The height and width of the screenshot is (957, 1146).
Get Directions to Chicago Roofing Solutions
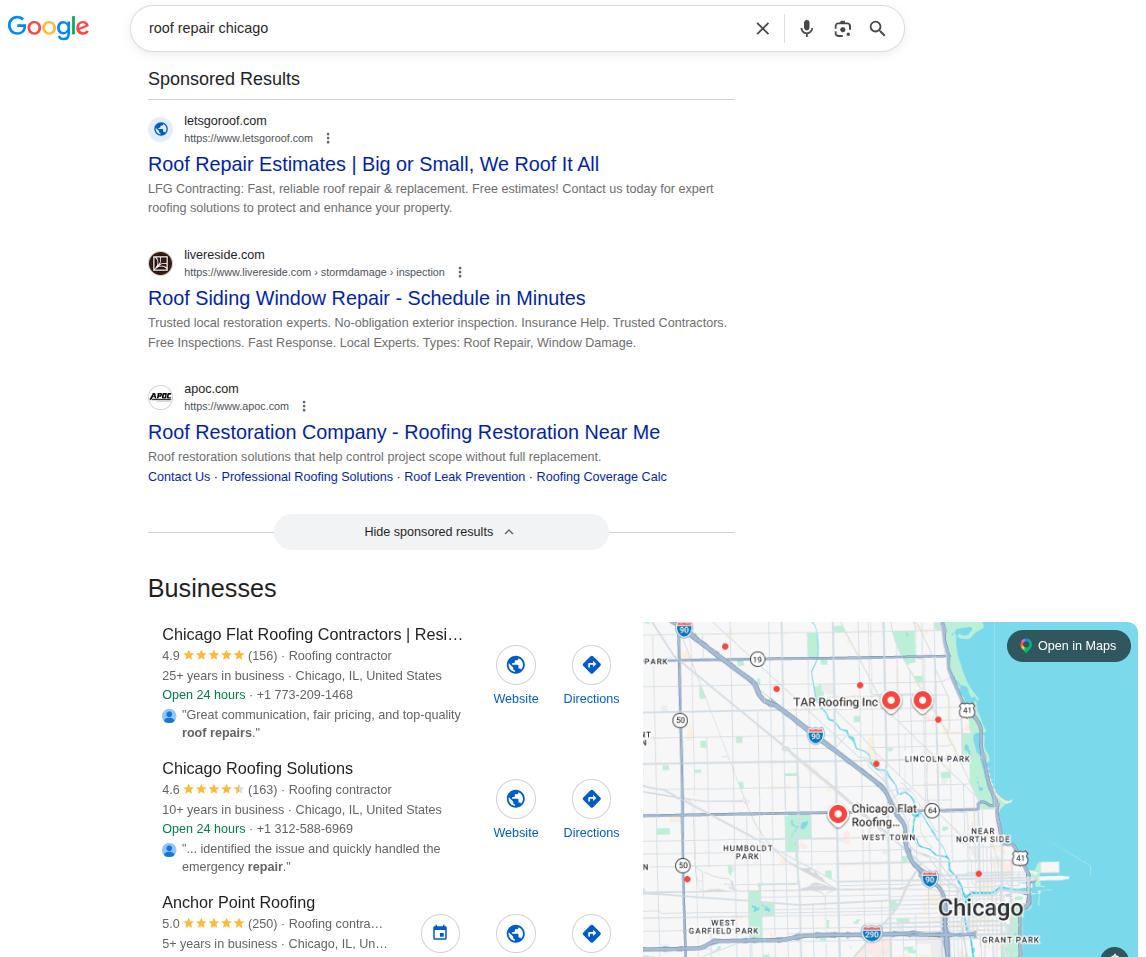point(591,809)
